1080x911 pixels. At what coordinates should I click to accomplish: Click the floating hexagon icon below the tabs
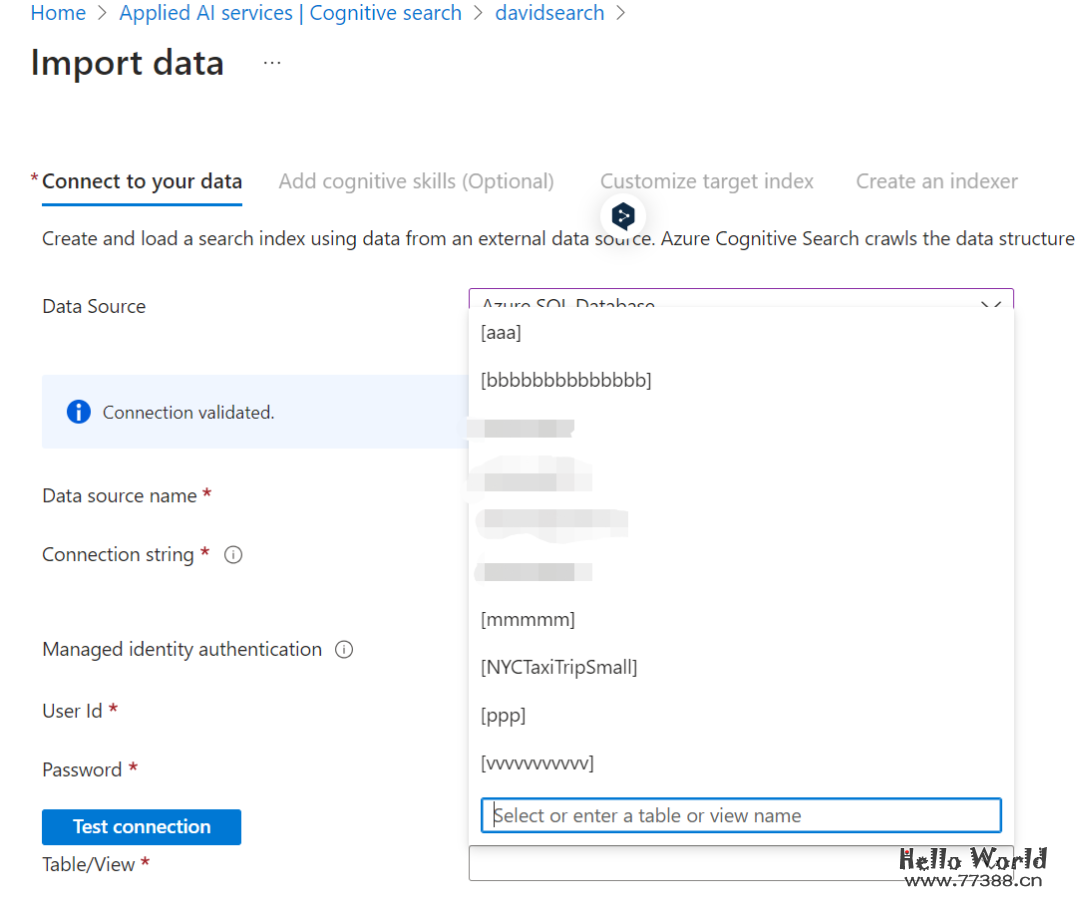(623, 216)
